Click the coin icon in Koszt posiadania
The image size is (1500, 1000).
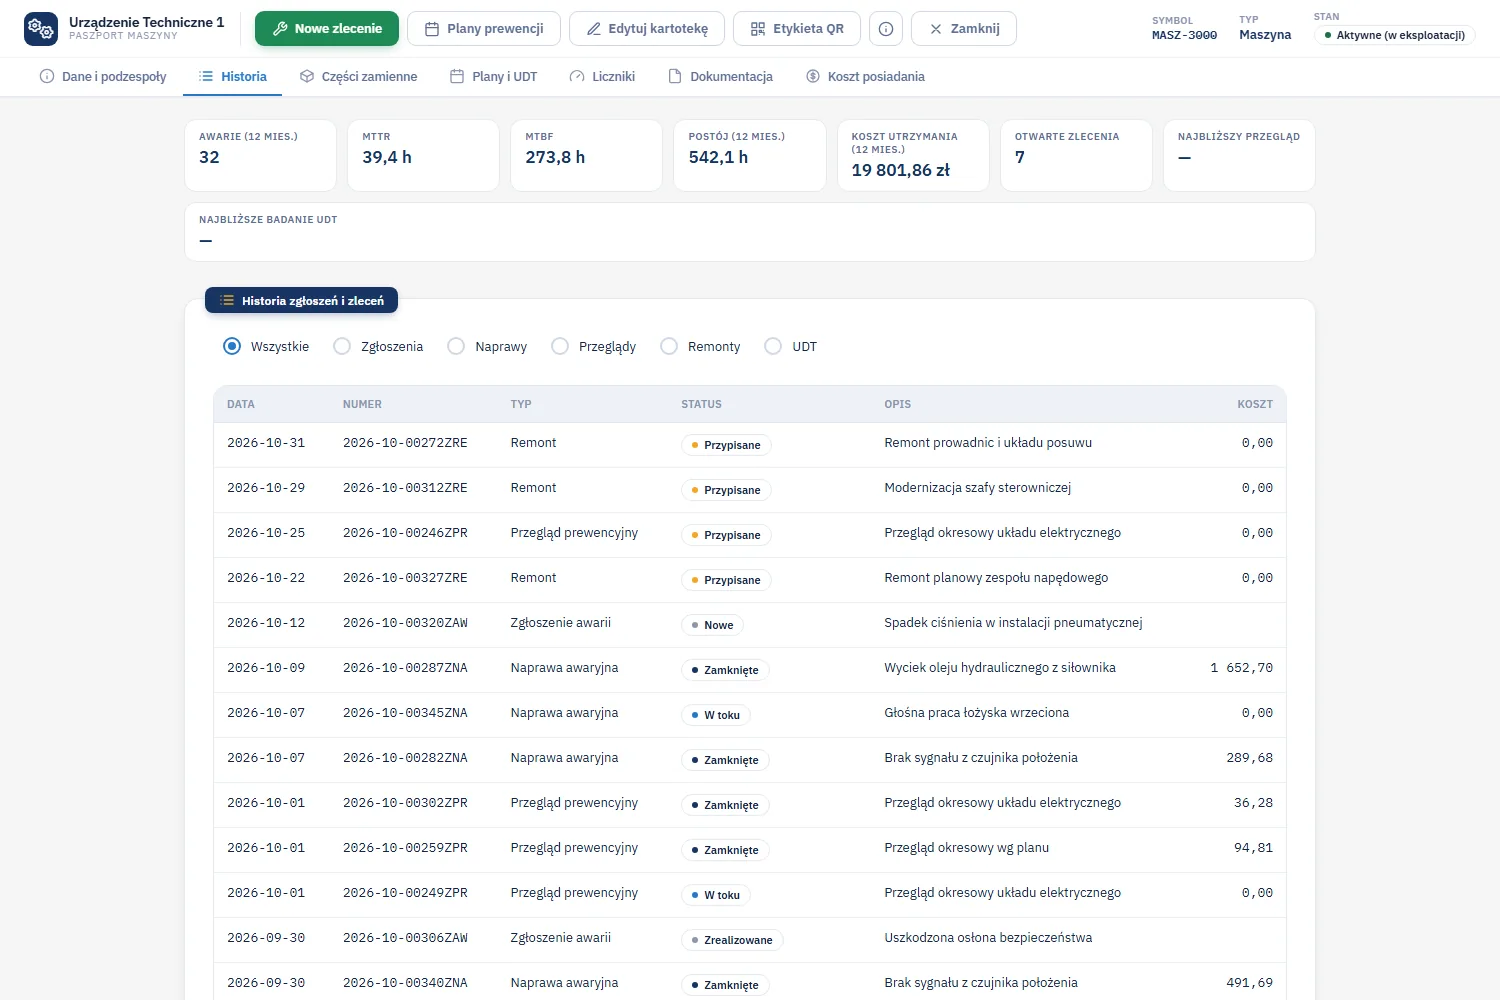pos(813,76)
